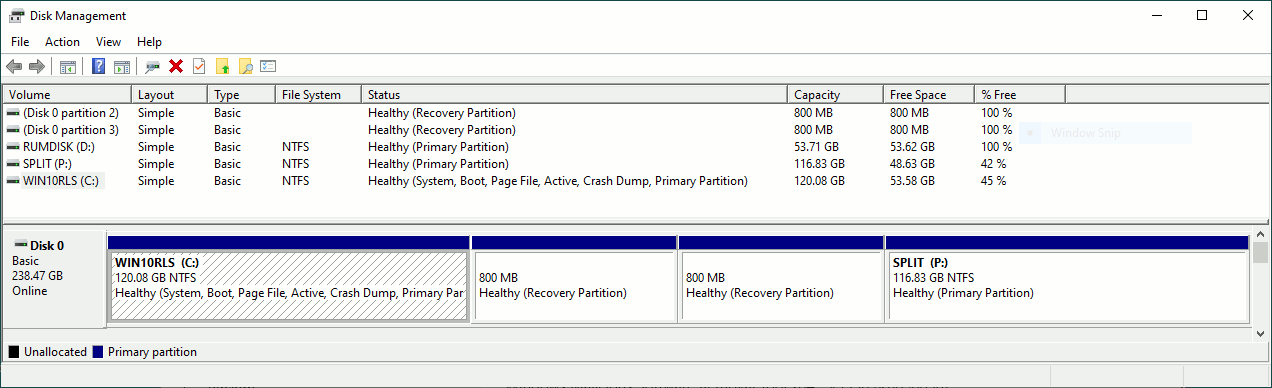Click the Disk Management title bar icon
1272x388 pixels.
click(x=17, y=16)
